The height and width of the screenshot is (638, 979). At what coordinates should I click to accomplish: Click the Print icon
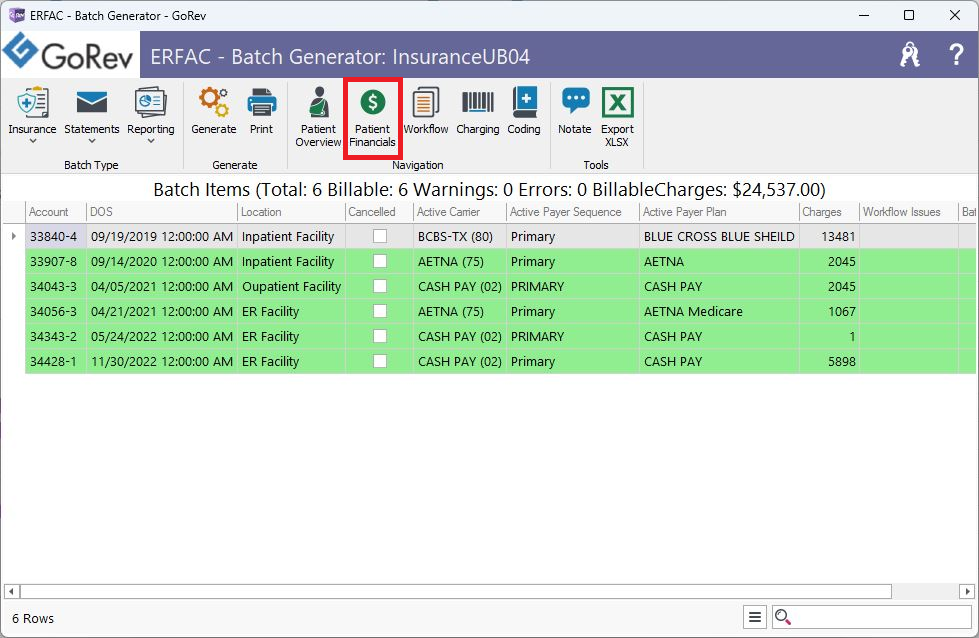click(x=262, y=102)
